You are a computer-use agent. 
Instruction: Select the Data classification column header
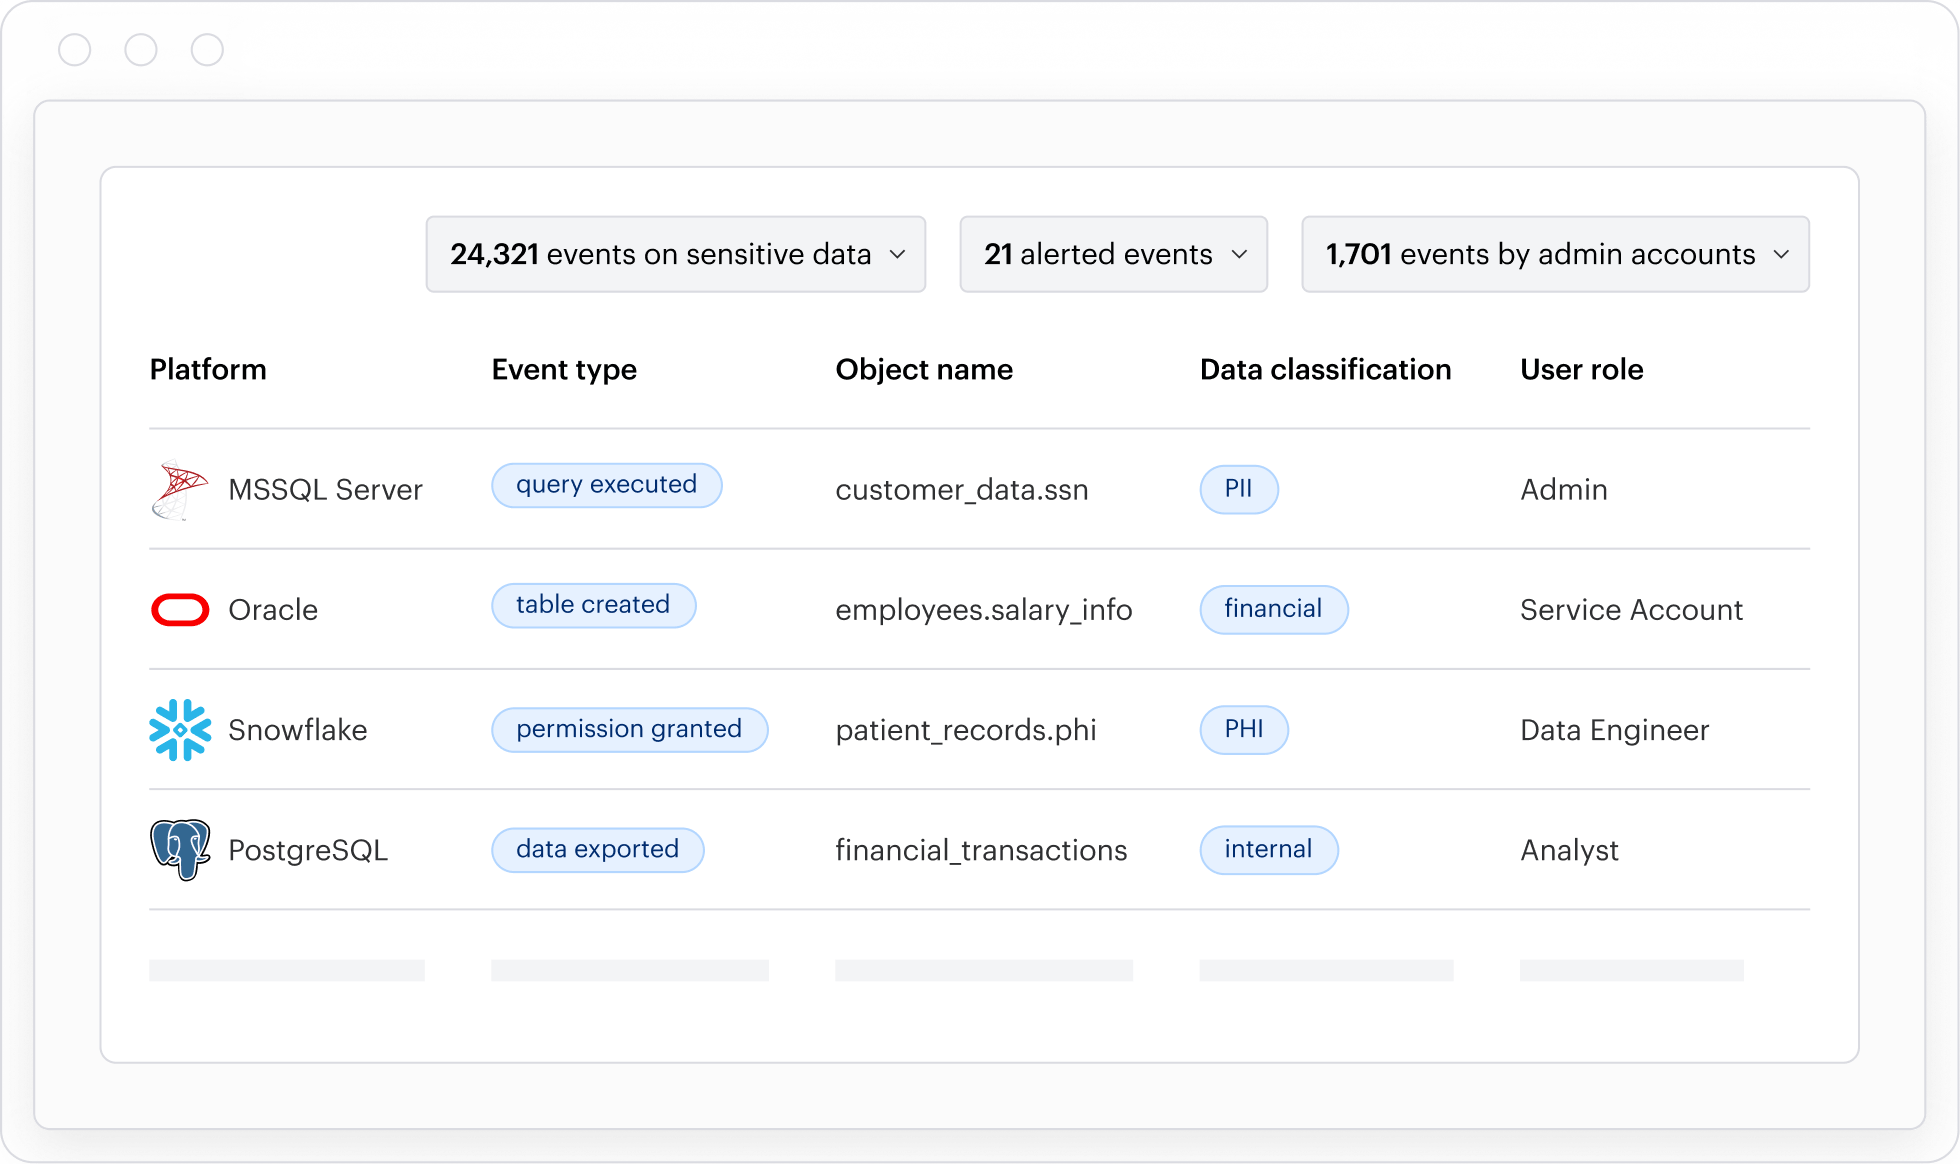pos(1325,369)
